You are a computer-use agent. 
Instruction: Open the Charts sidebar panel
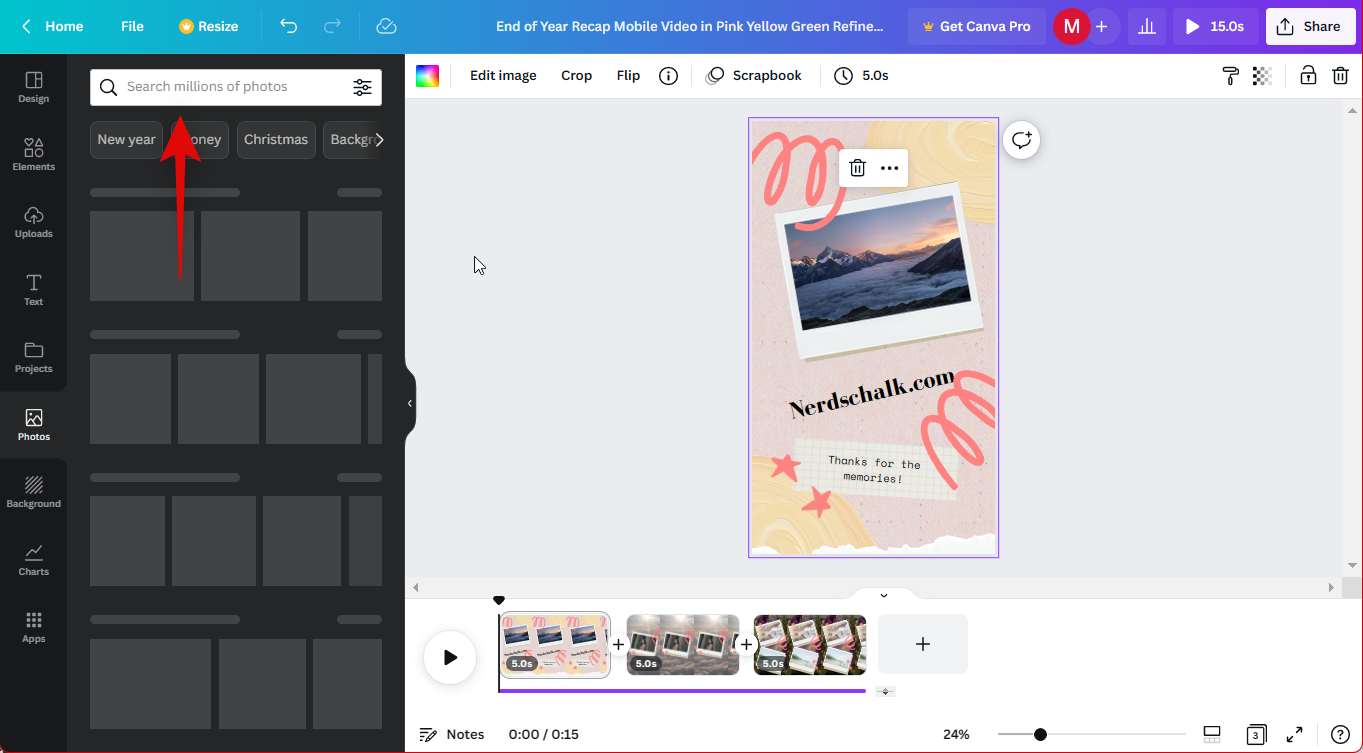pyautogui.click(x=33, y=560)
